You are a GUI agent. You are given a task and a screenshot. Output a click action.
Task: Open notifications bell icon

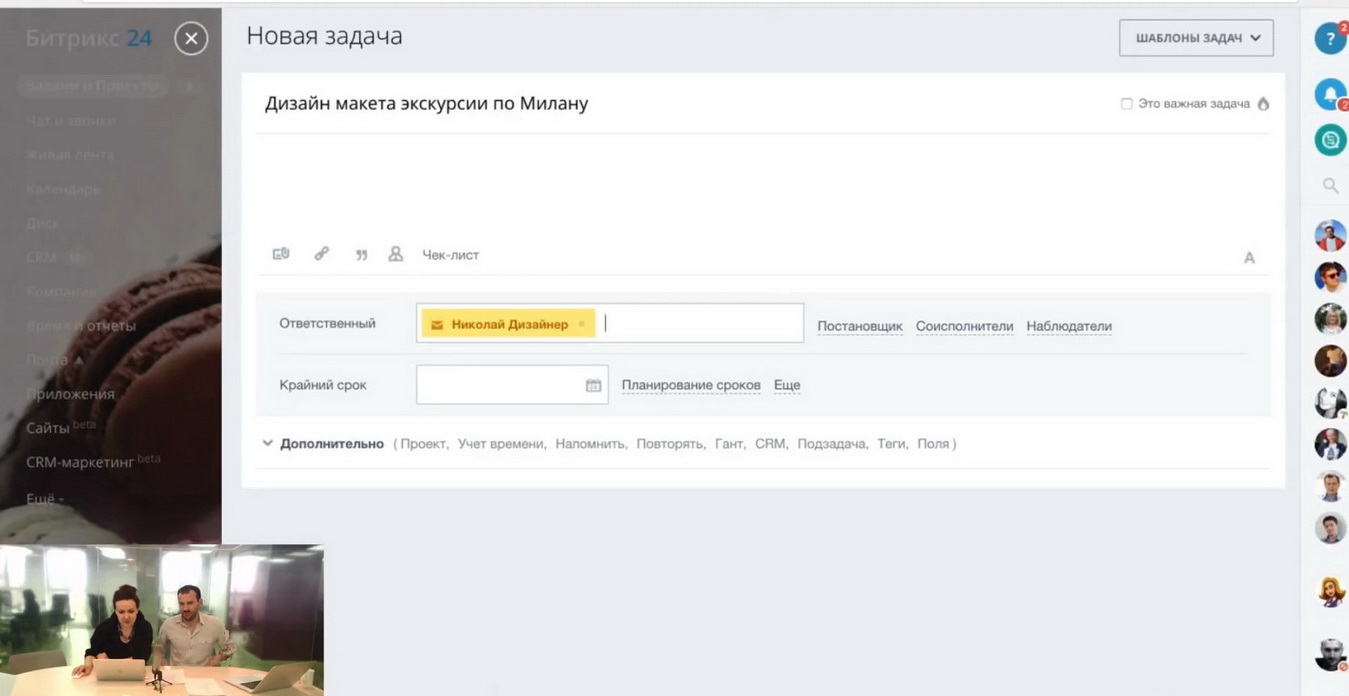coord(1329,94)
